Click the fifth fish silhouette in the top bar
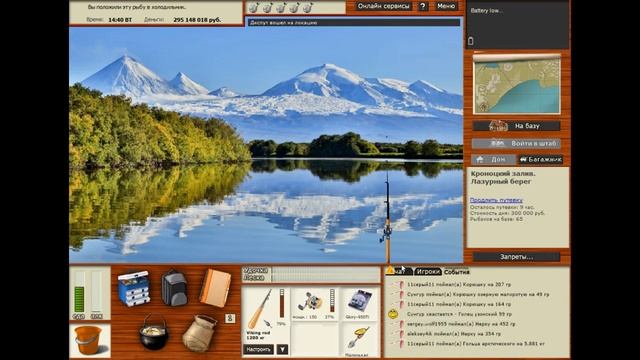This screenshot has height=360, width=640. pos(308,7)
